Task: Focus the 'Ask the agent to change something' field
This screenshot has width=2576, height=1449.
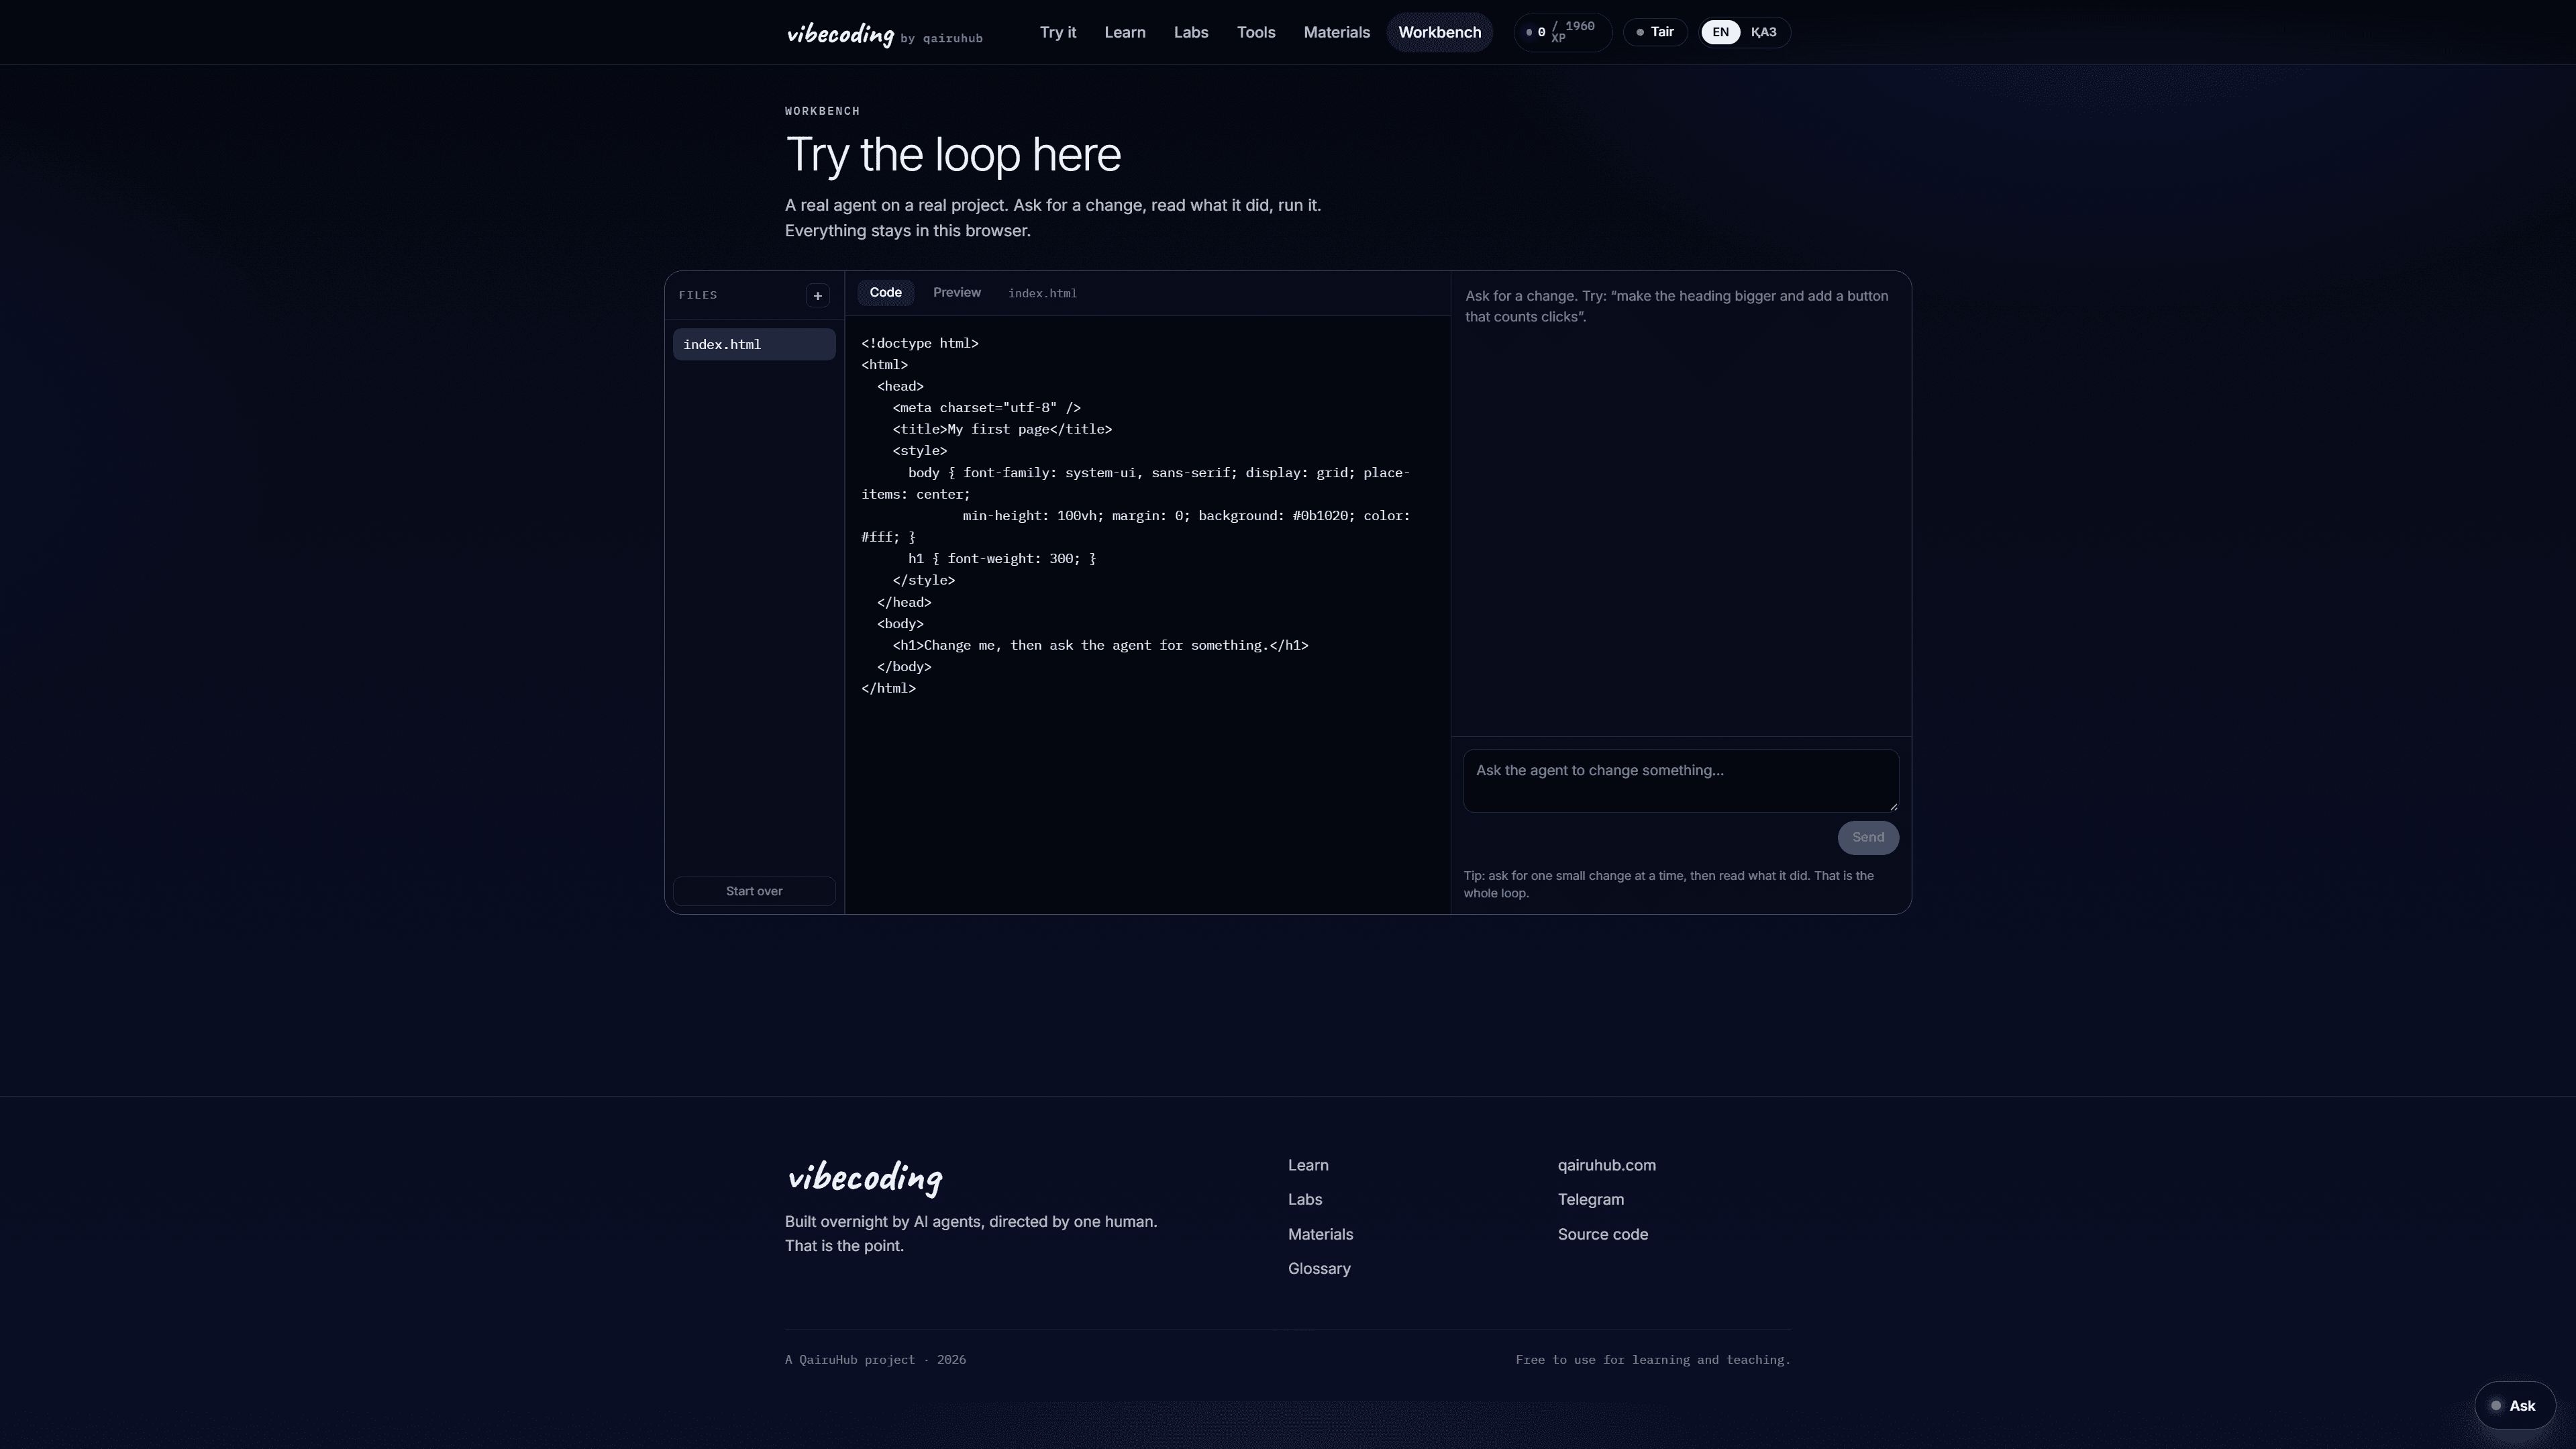Action: (x=1680, y=781)
